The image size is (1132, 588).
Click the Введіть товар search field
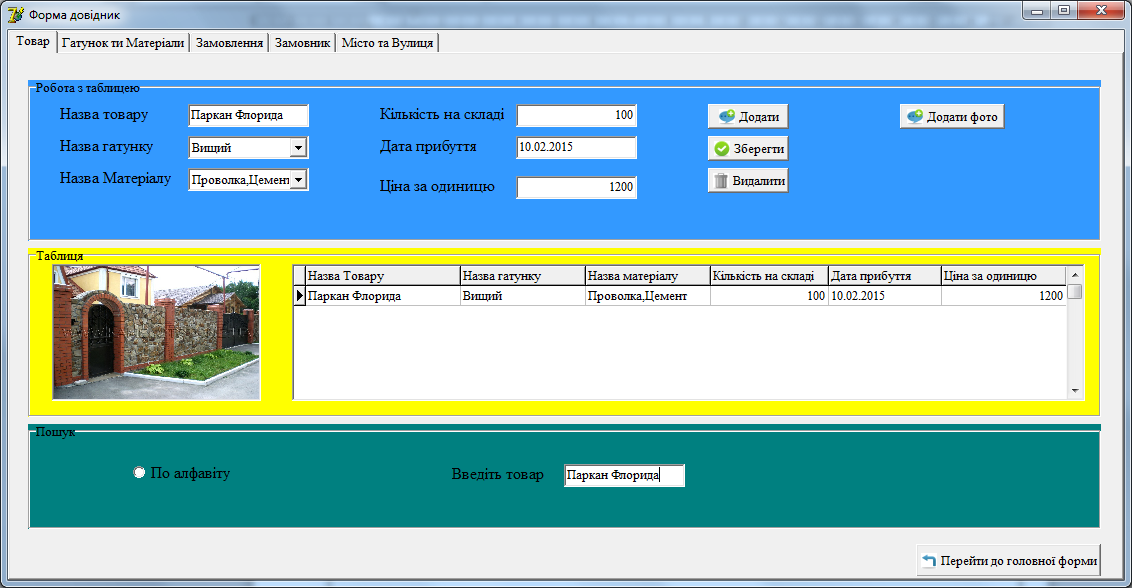pos(624,475)
